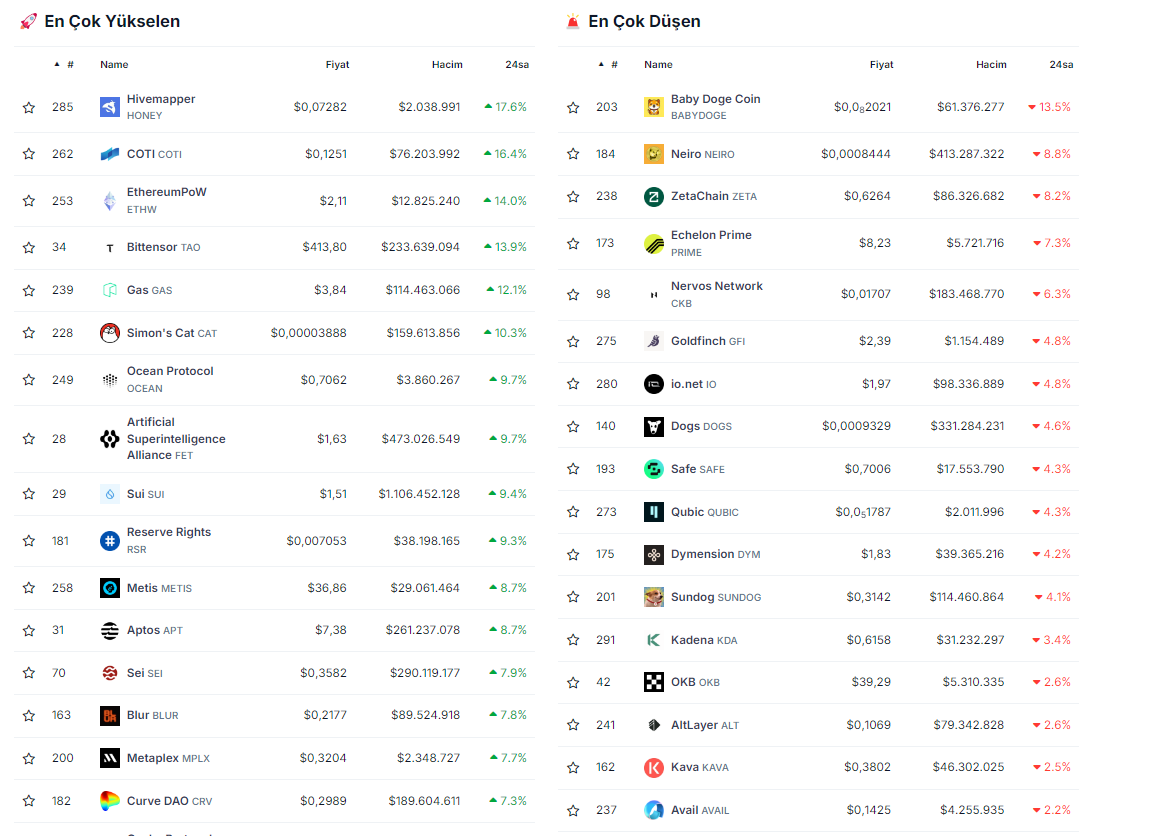This screenshot has height=836, width=1157.
Task: Click the OKB coin logo
Action: (654, 683)
